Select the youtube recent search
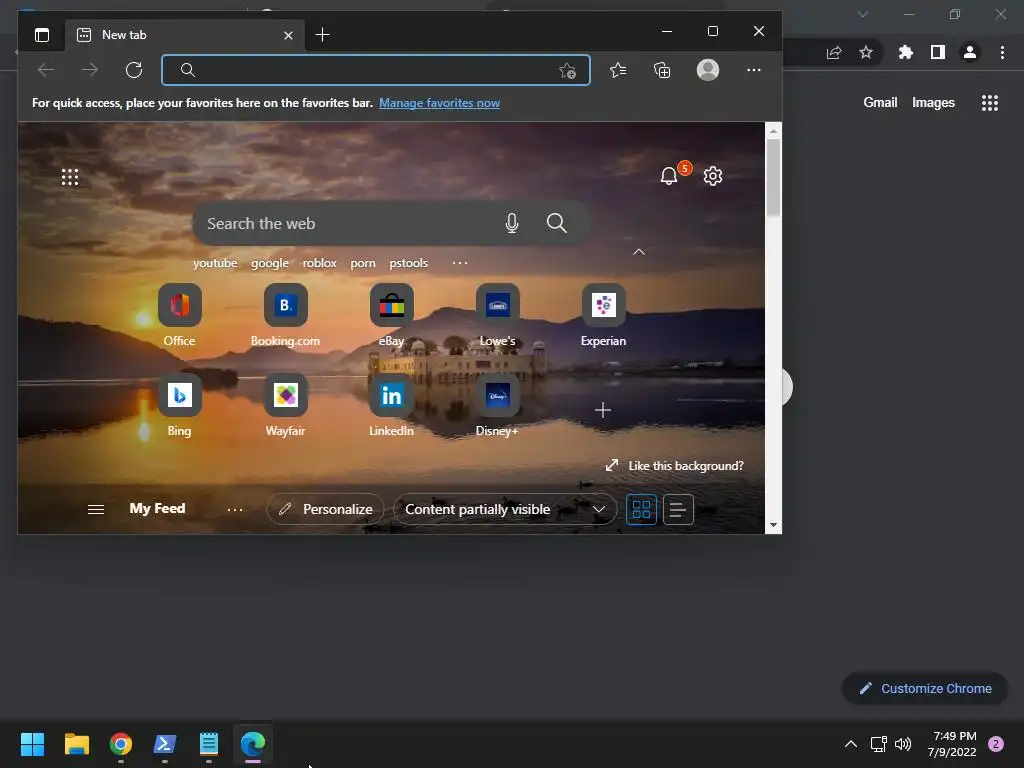This screenshot has height=768, width=1024. point(215,263)
